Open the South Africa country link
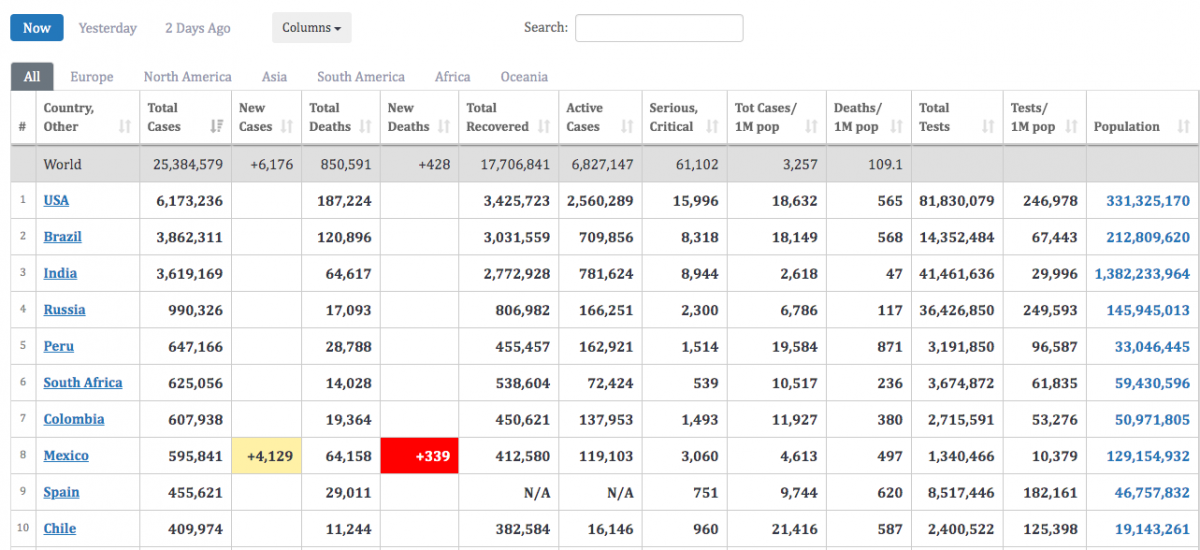1200x550 pixels. coord(83,382)
